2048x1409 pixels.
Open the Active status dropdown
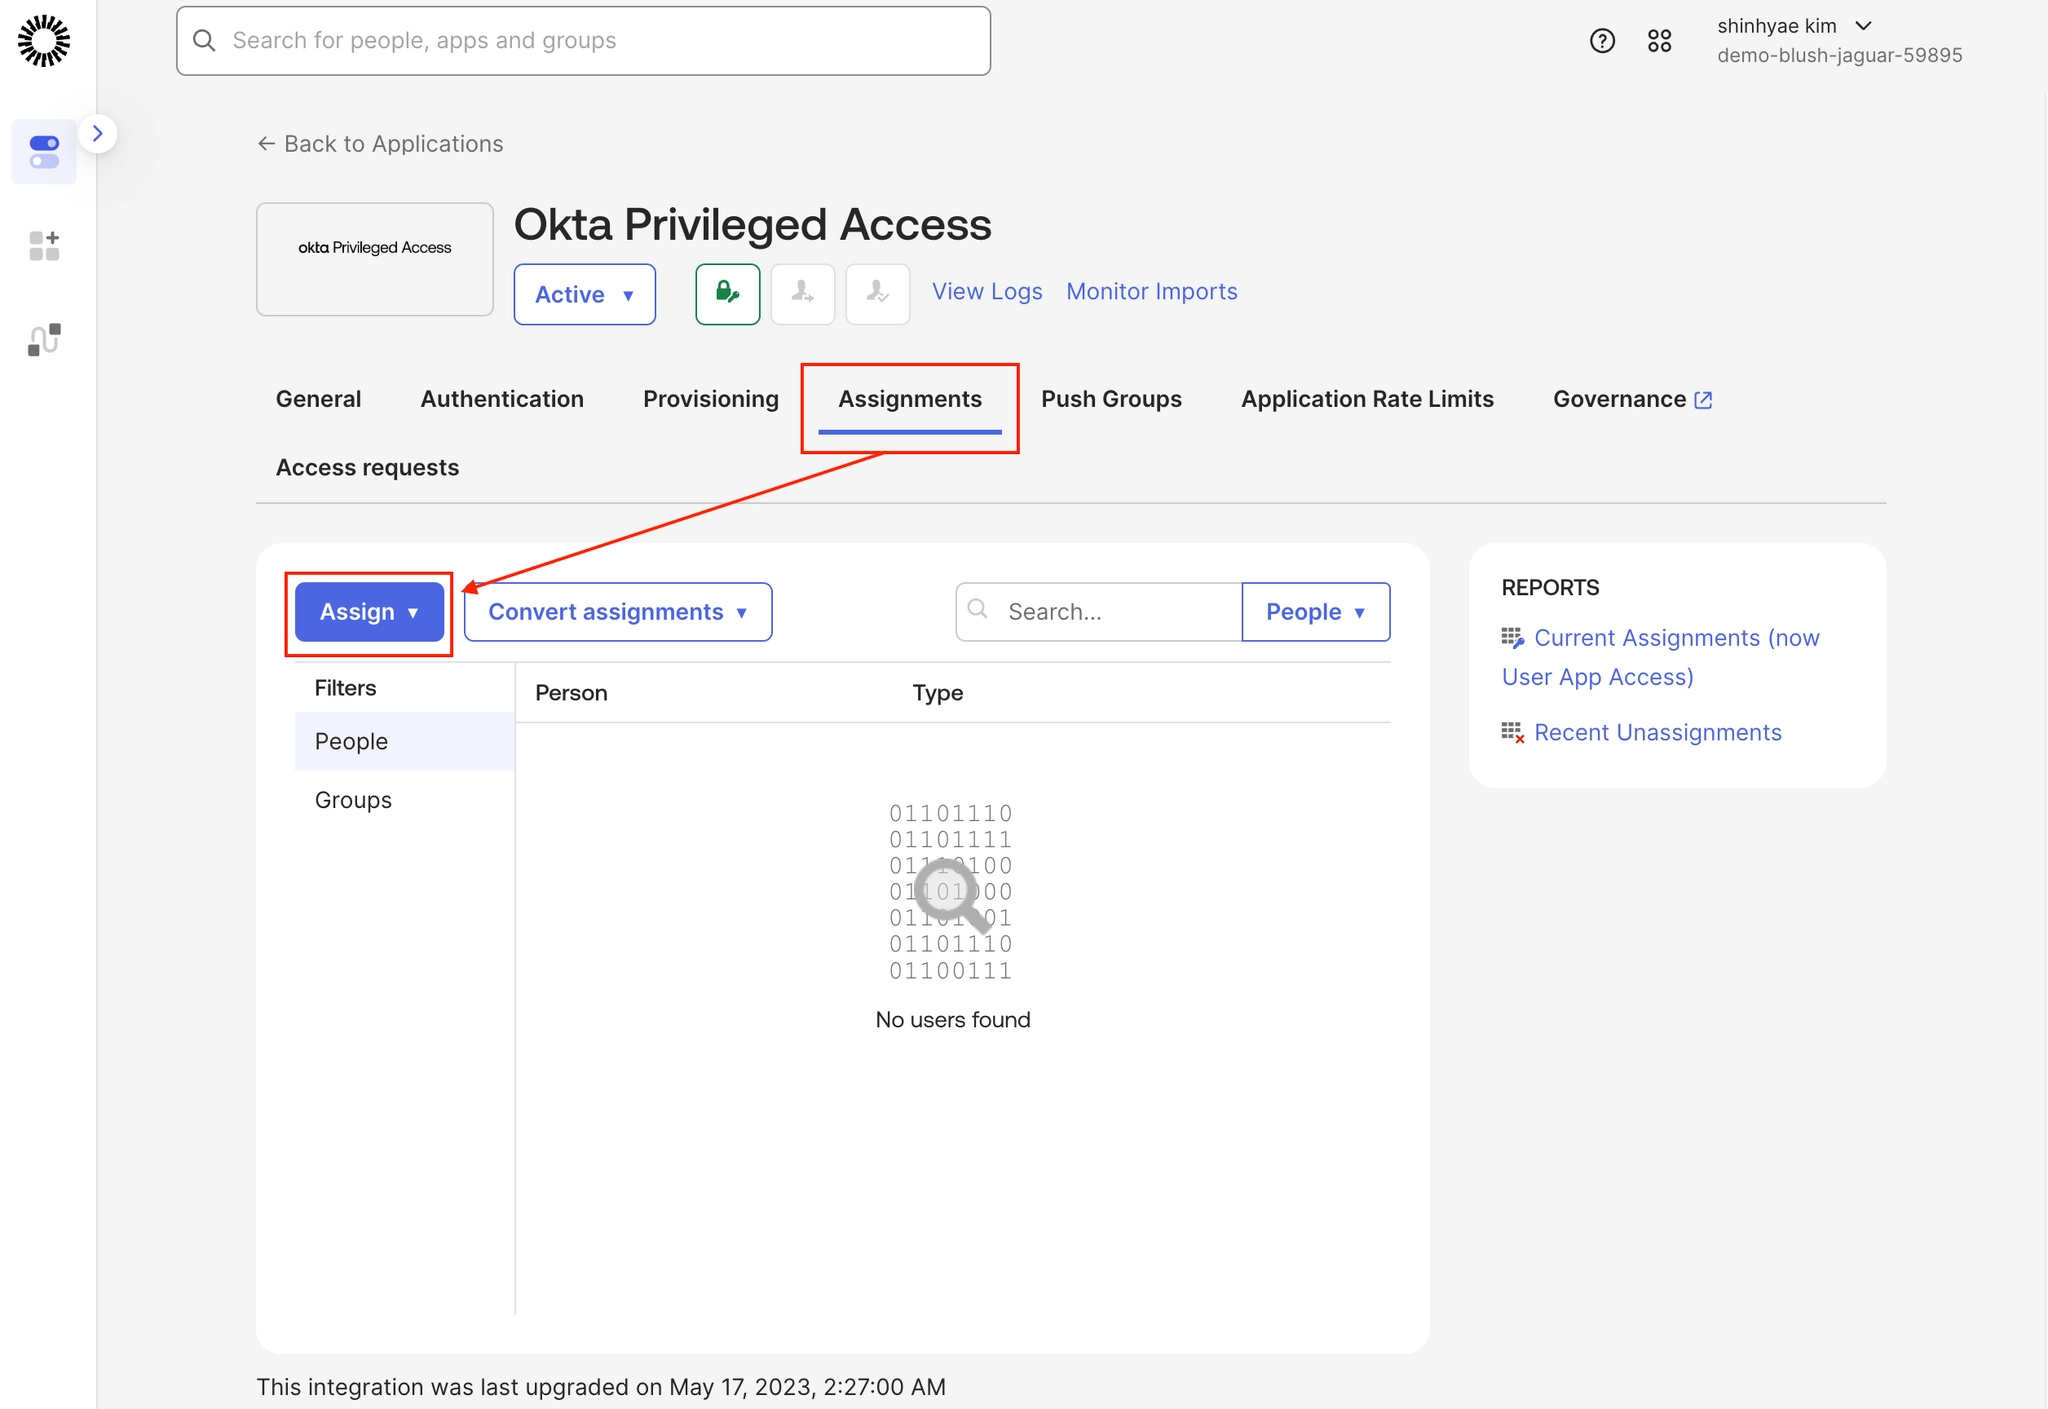[584, 295]
